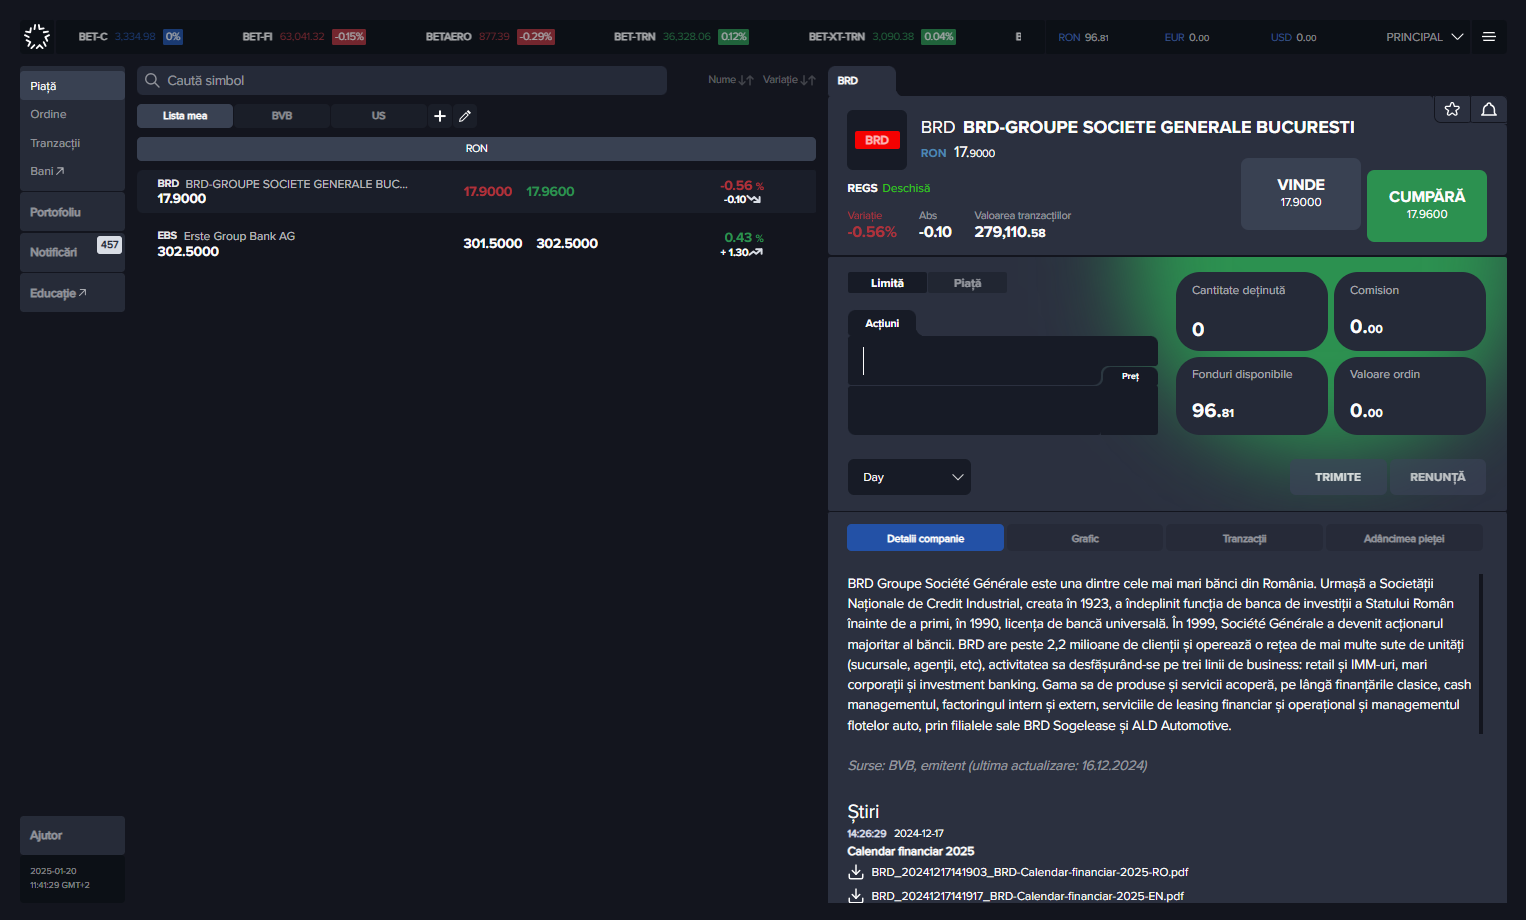
Task: Switch order type to Limită
Action: coord(887,283)
